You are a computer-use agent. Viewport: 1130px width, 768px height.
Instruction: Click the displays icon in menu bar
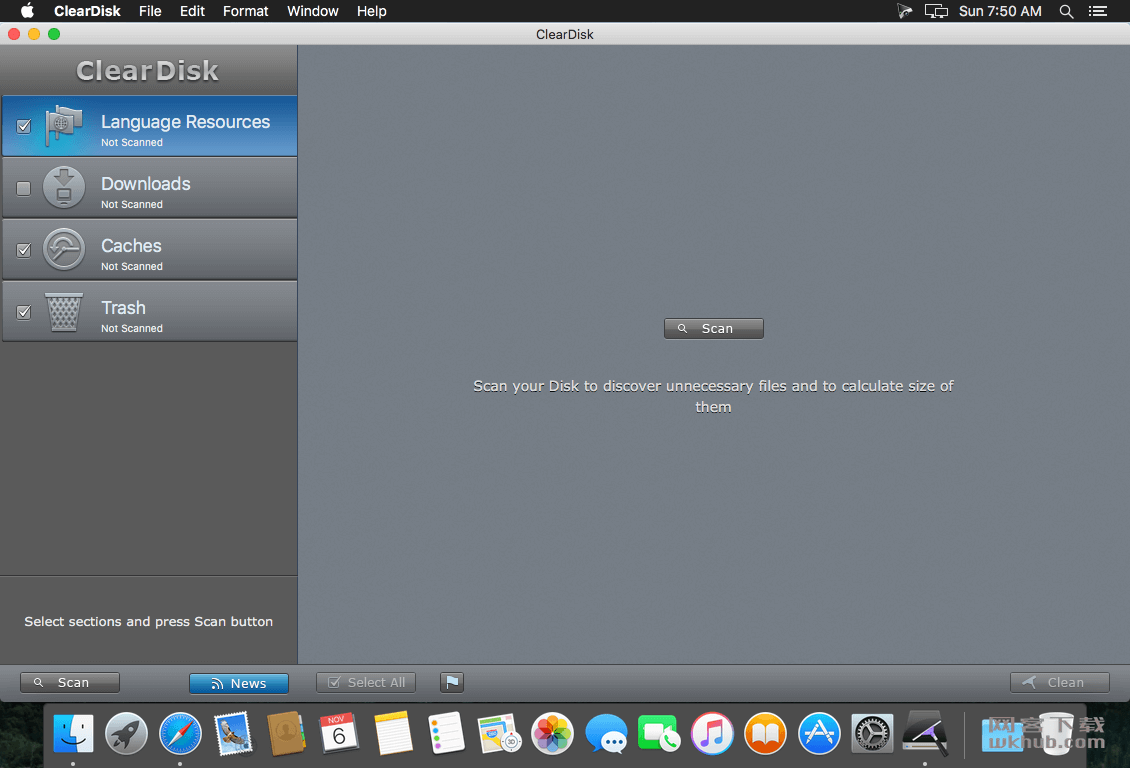[936, 12]
